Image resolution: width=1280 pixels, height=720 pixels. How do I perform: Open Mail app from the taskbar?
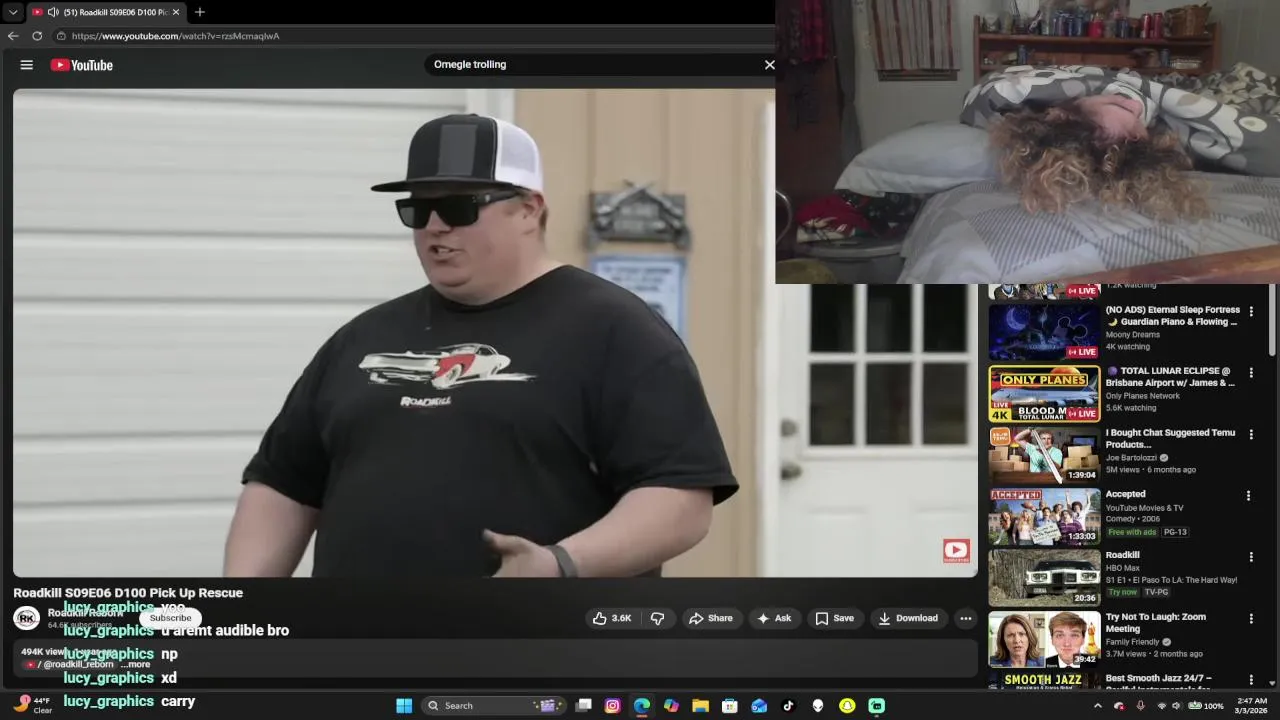(x=759, y=705)
